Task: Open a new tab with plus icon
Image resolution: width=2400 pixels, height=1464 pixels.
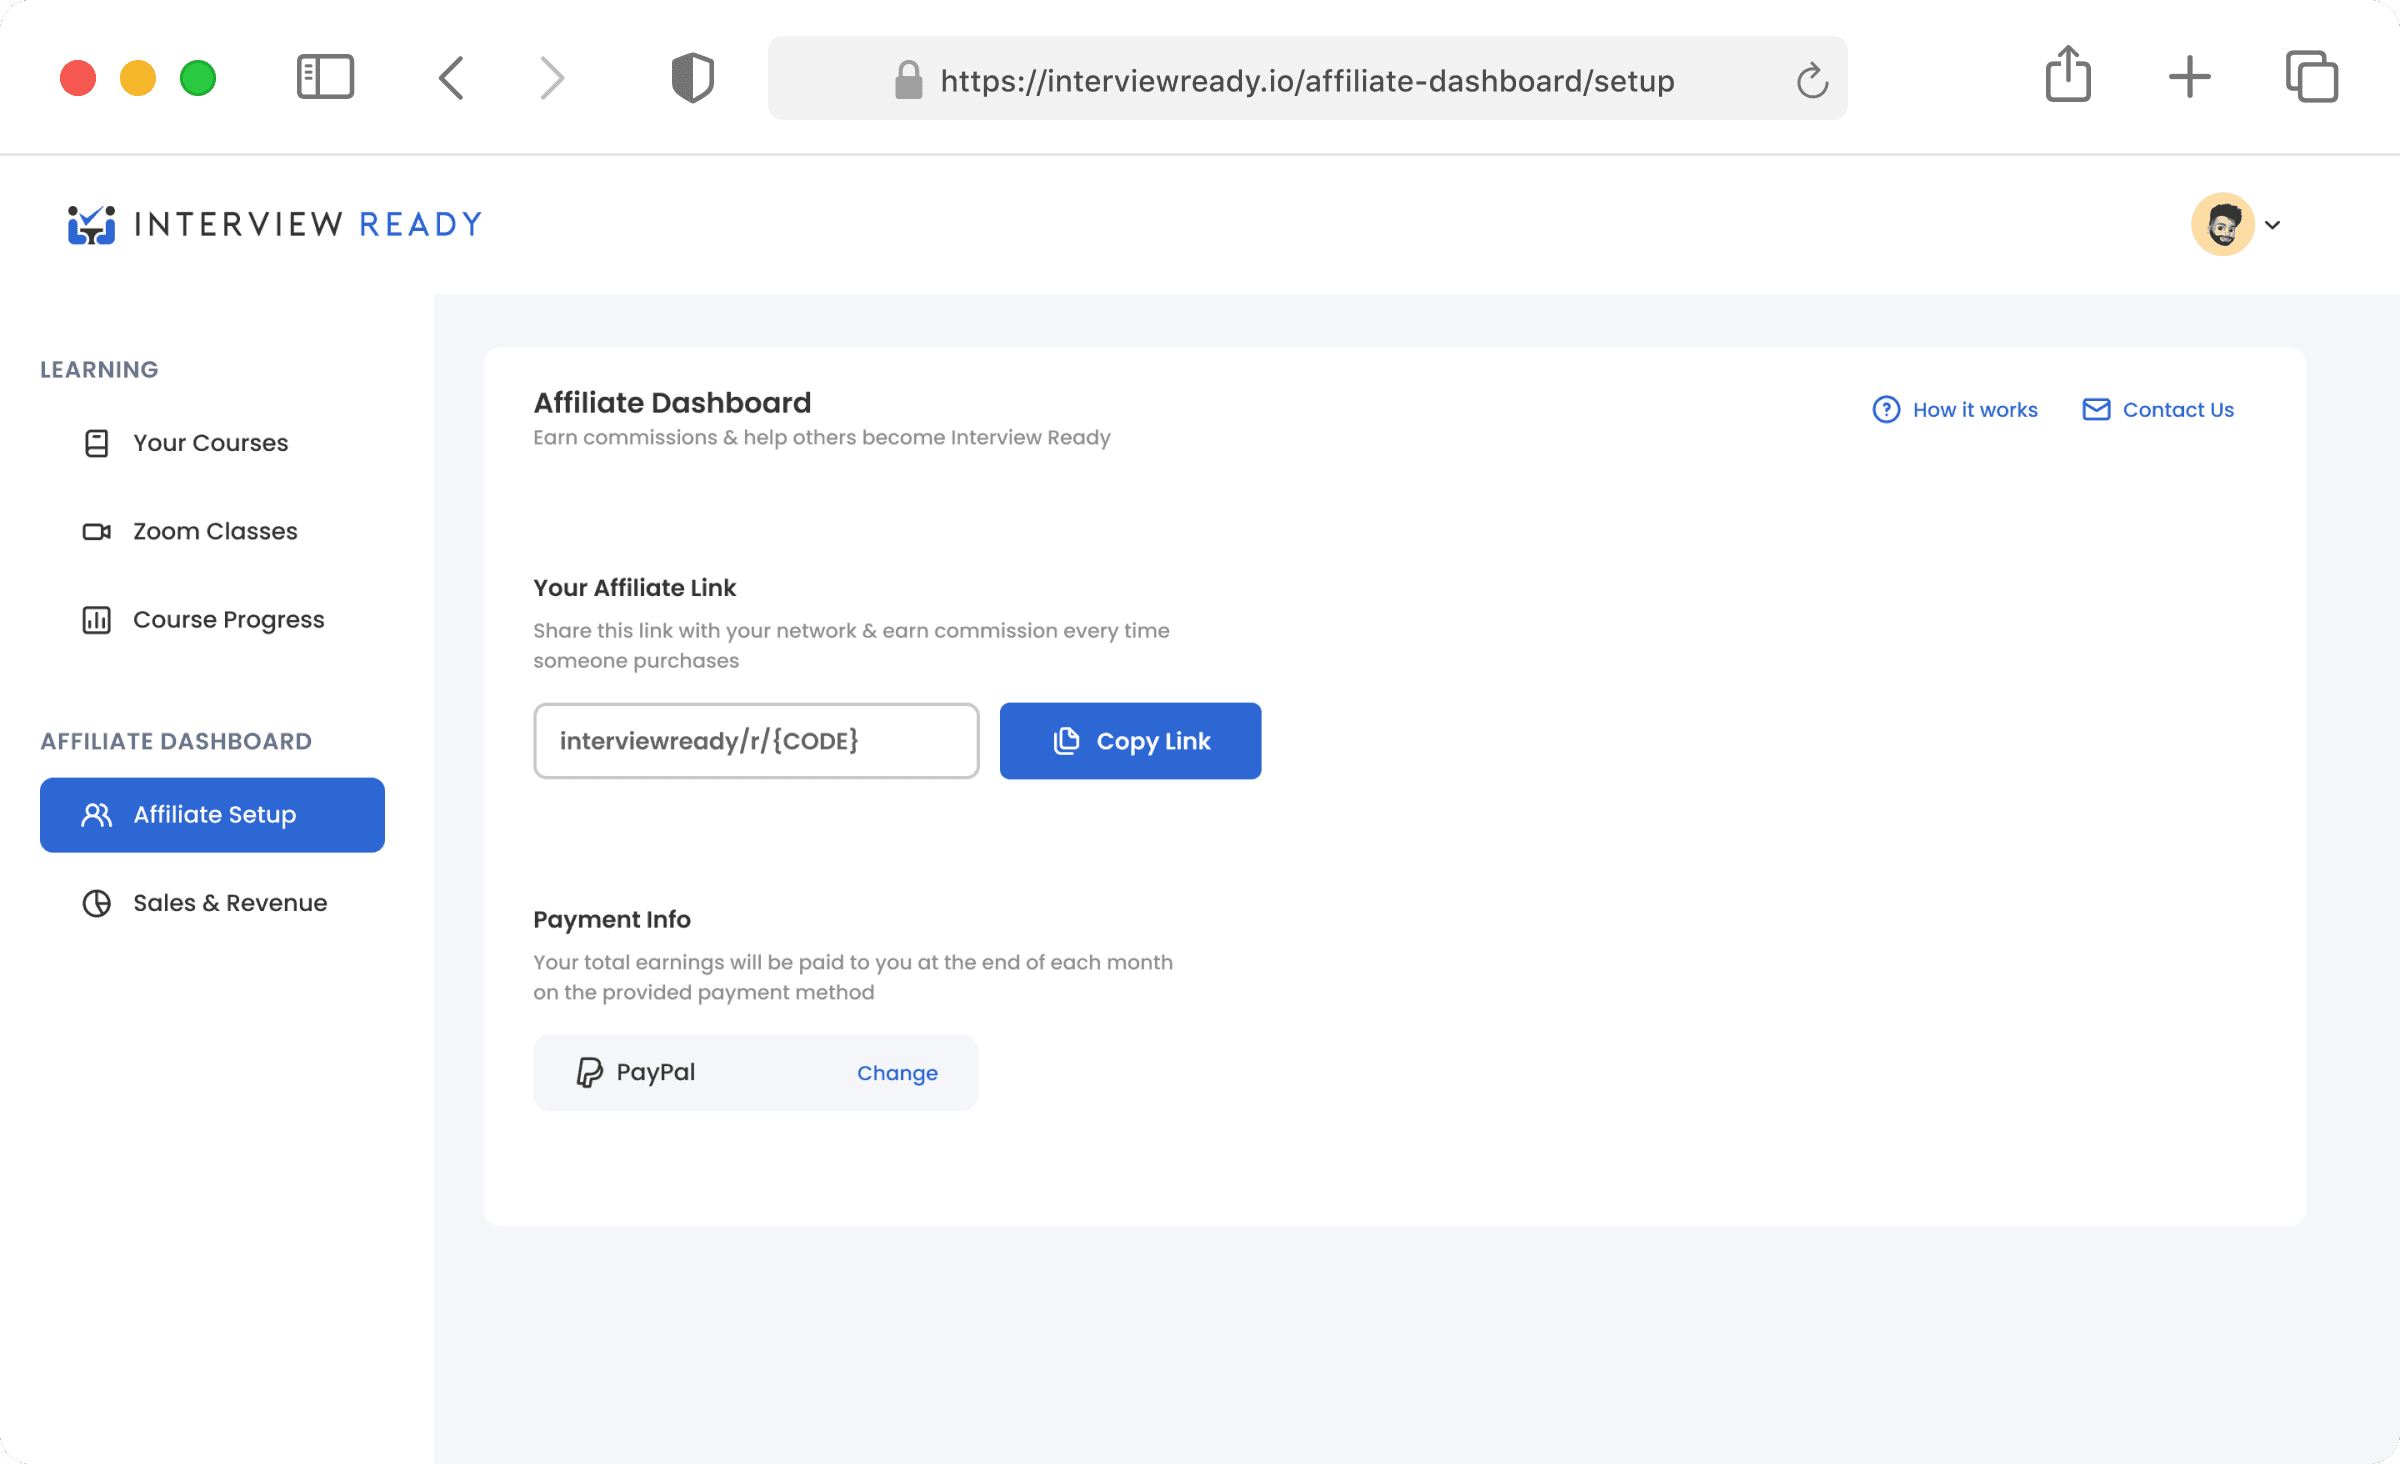Action: (x=2189, y=77)
